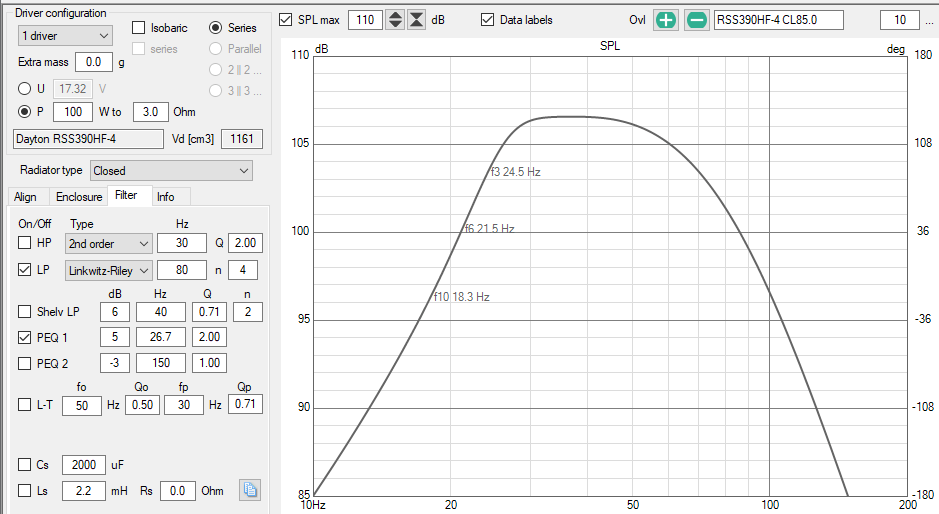Uncheck the PEQ 1 checkbox
The height and width of the screenshot is (514, 939).
tap(25, 337)
